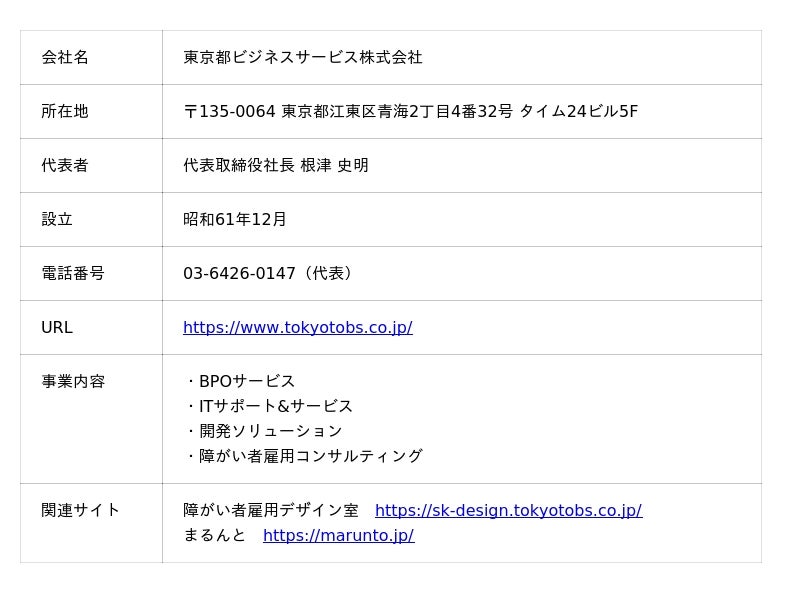This screenshot has height=593, width=800.
Task: Click the ITサポート&サービス list item
Action: tap(275, 407)
